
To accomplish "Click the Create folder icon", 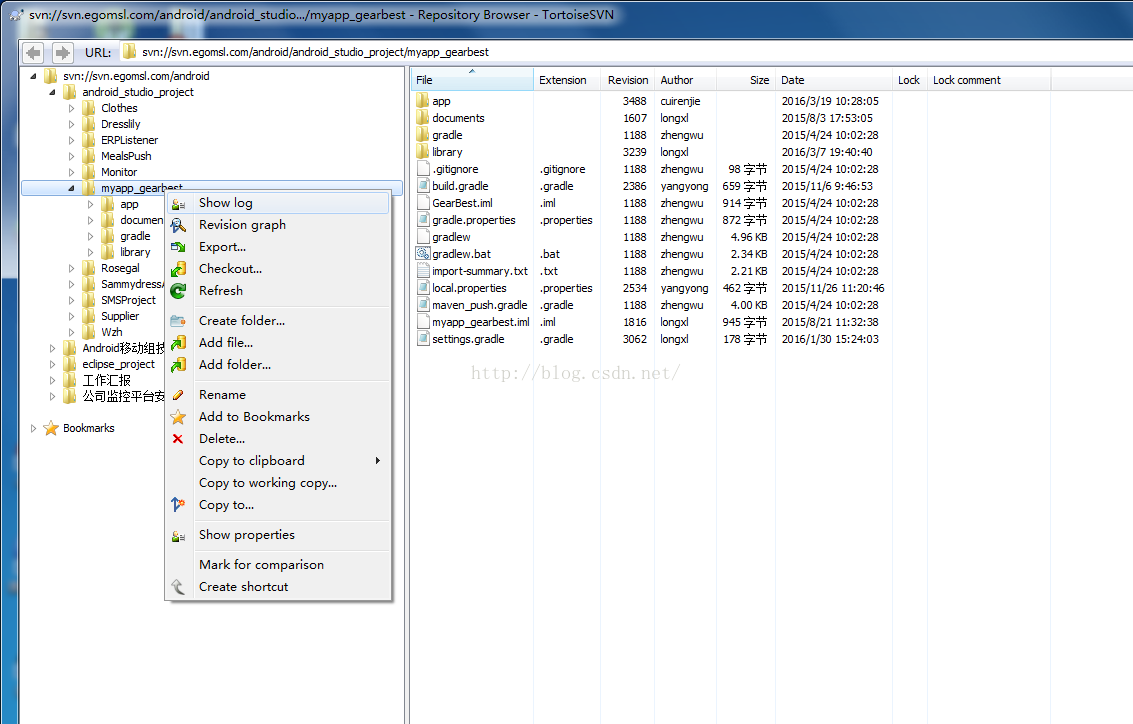I will click(178, 321).
